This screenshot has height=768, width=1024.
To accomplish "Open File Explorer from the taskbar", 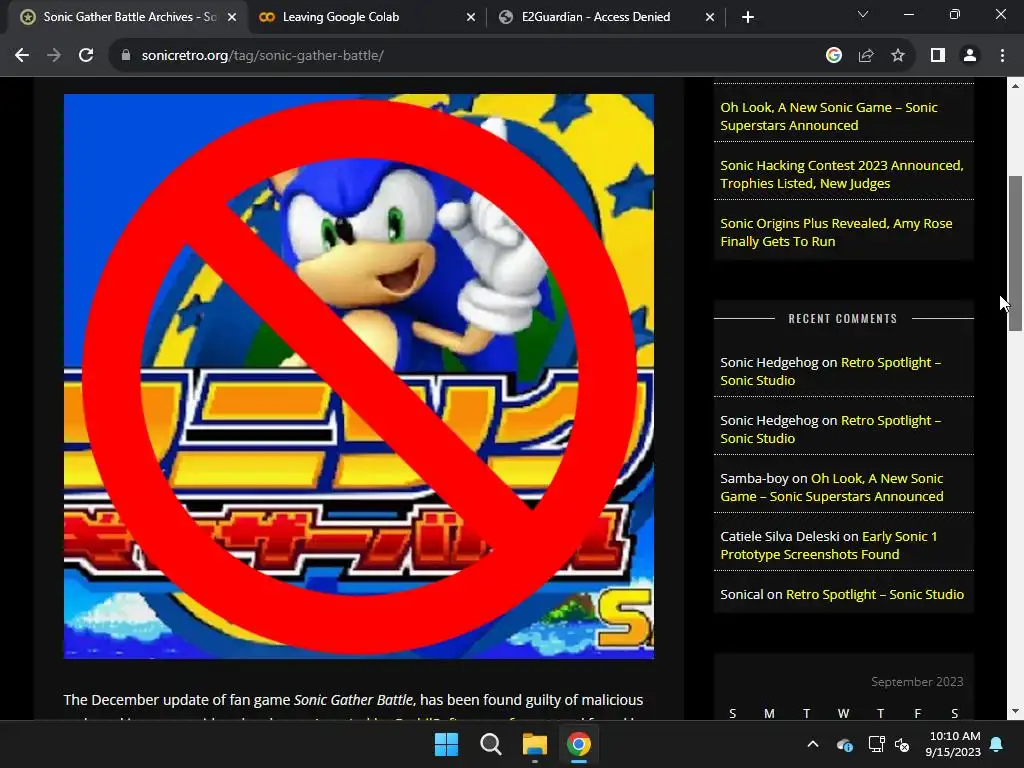I will pos(534,744).
